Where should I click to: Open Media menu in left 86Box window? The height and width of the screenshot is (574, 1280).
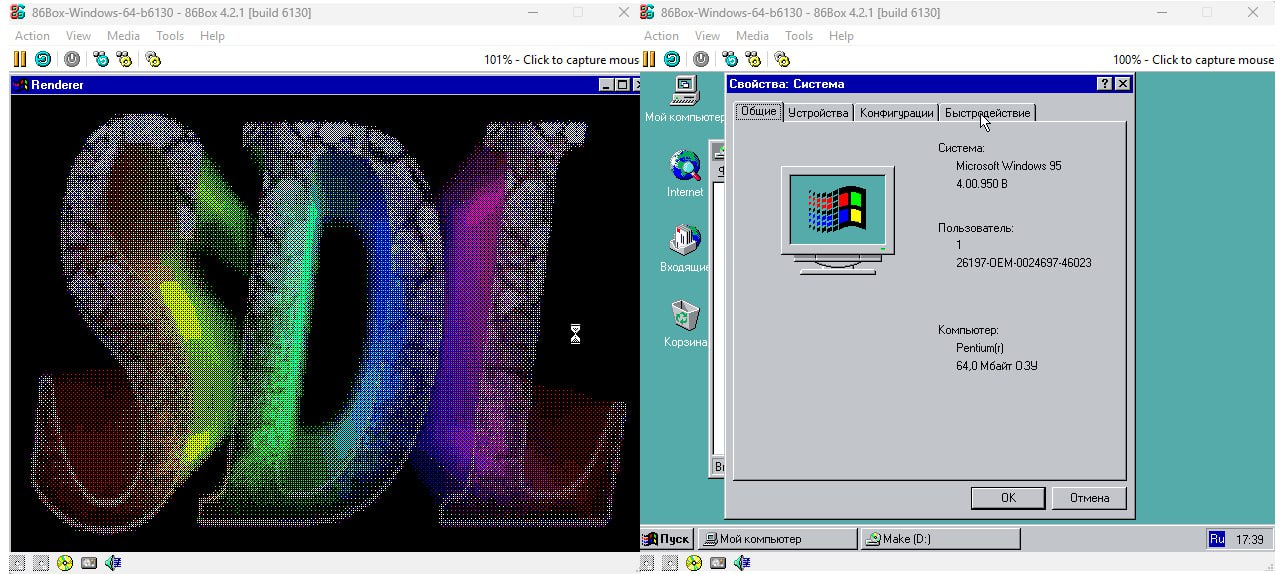[123, 36]
